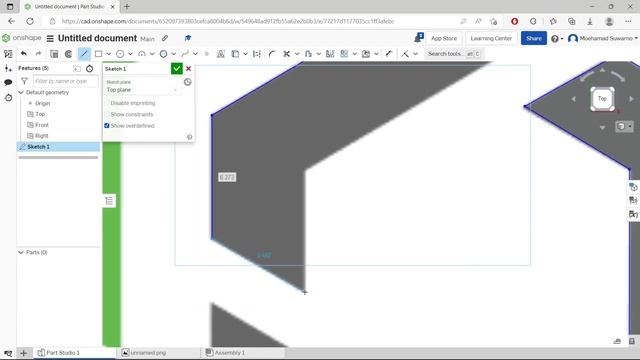Expand spline tool dropdown arrow
The height and width of the screenshot is (360, 640).
pyautogui.click(x=195, y=54)
